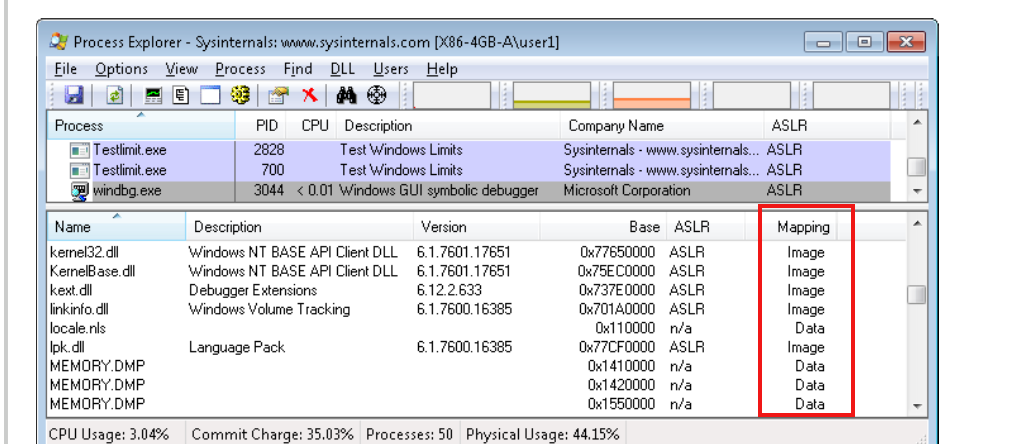Click the Refresh Now toolbar icon
The width and height of the screenshot is (1012, 444).
point(114,96)
